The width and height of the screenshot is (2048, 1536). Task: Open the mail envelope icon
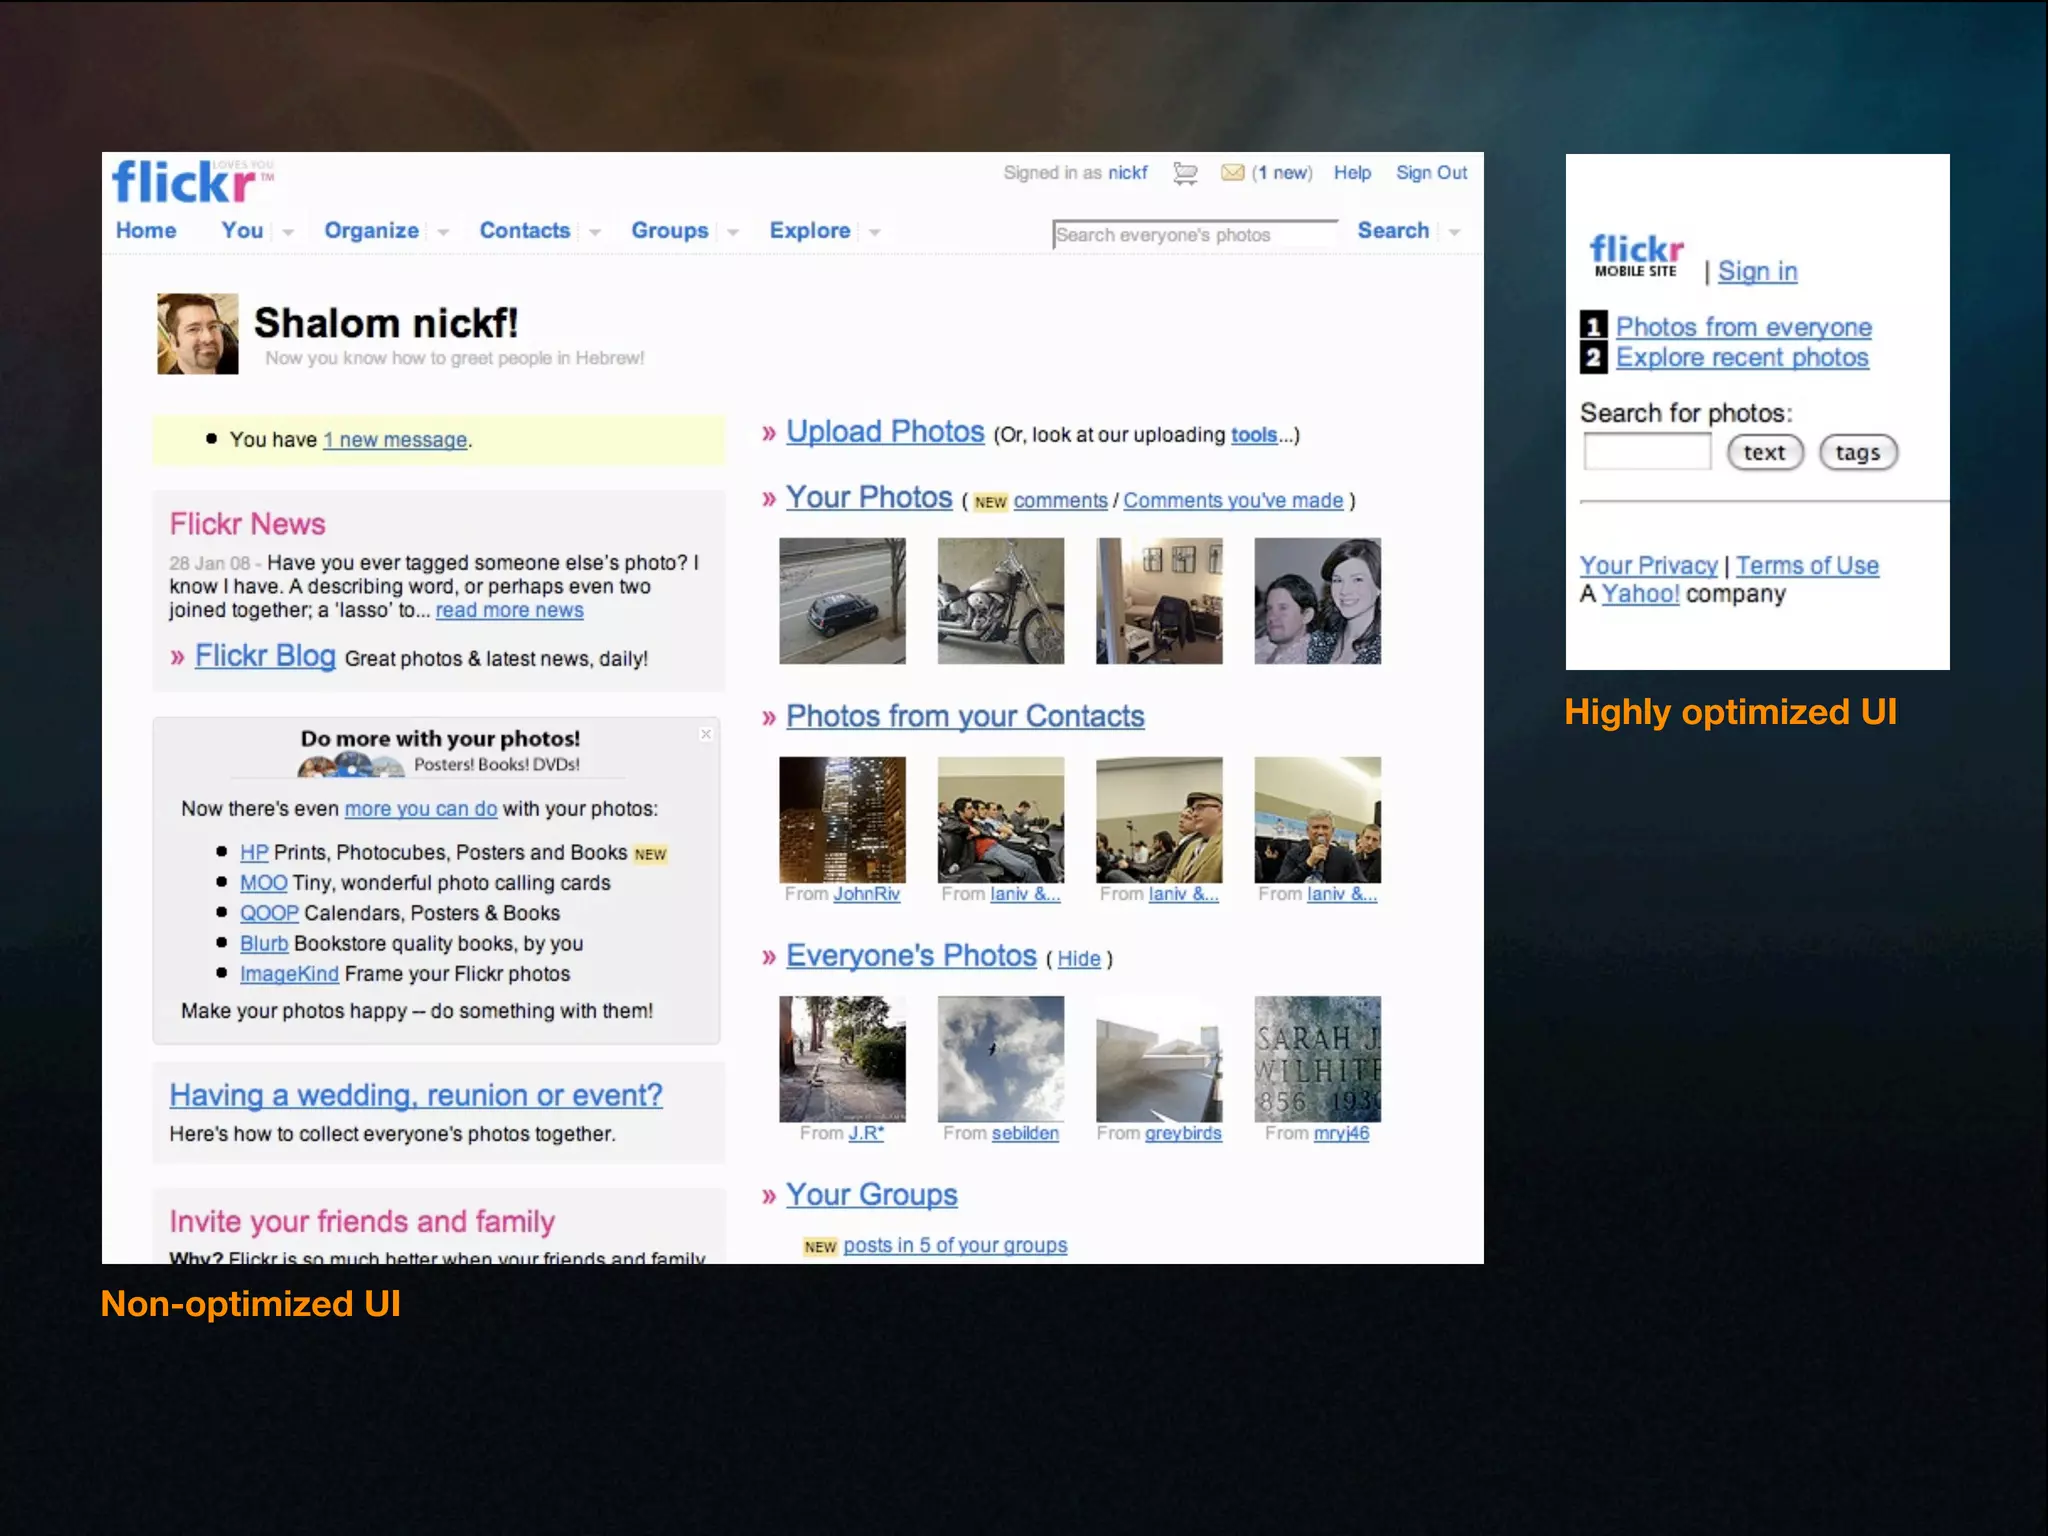pos(1233,173)
